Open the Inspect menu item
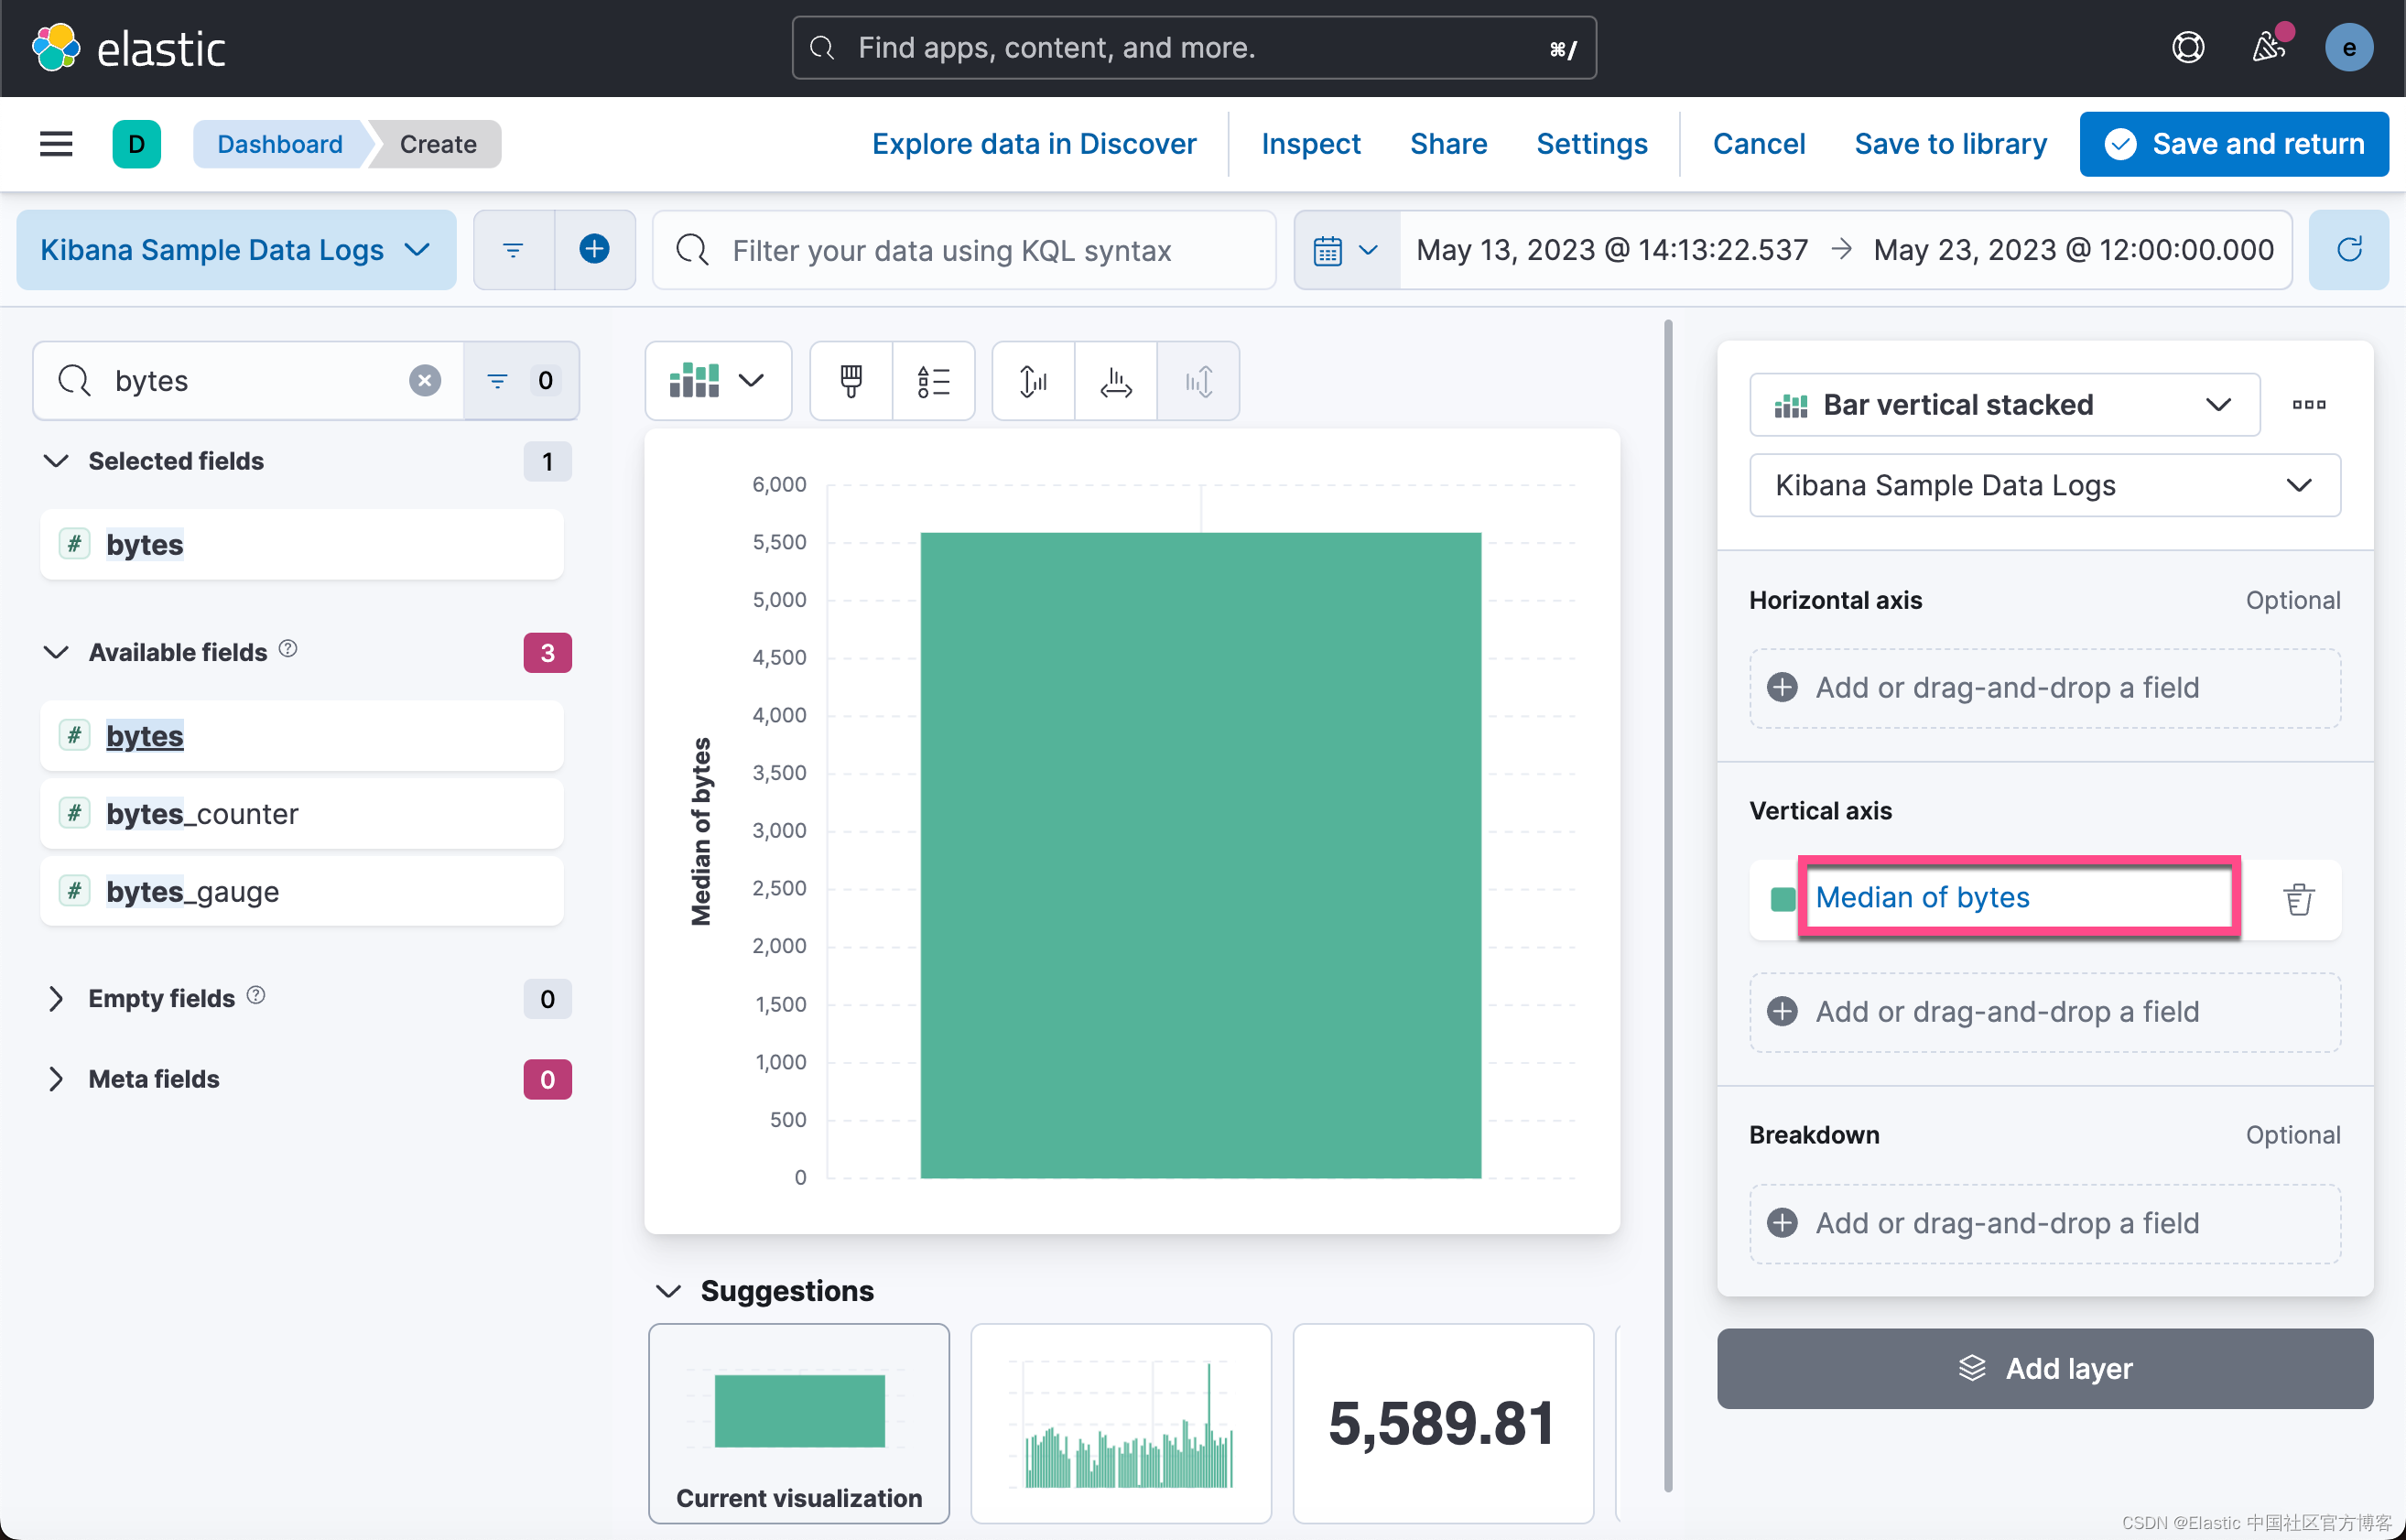The height and width of the screenshot is (1540, 2406). [1310, 144]
